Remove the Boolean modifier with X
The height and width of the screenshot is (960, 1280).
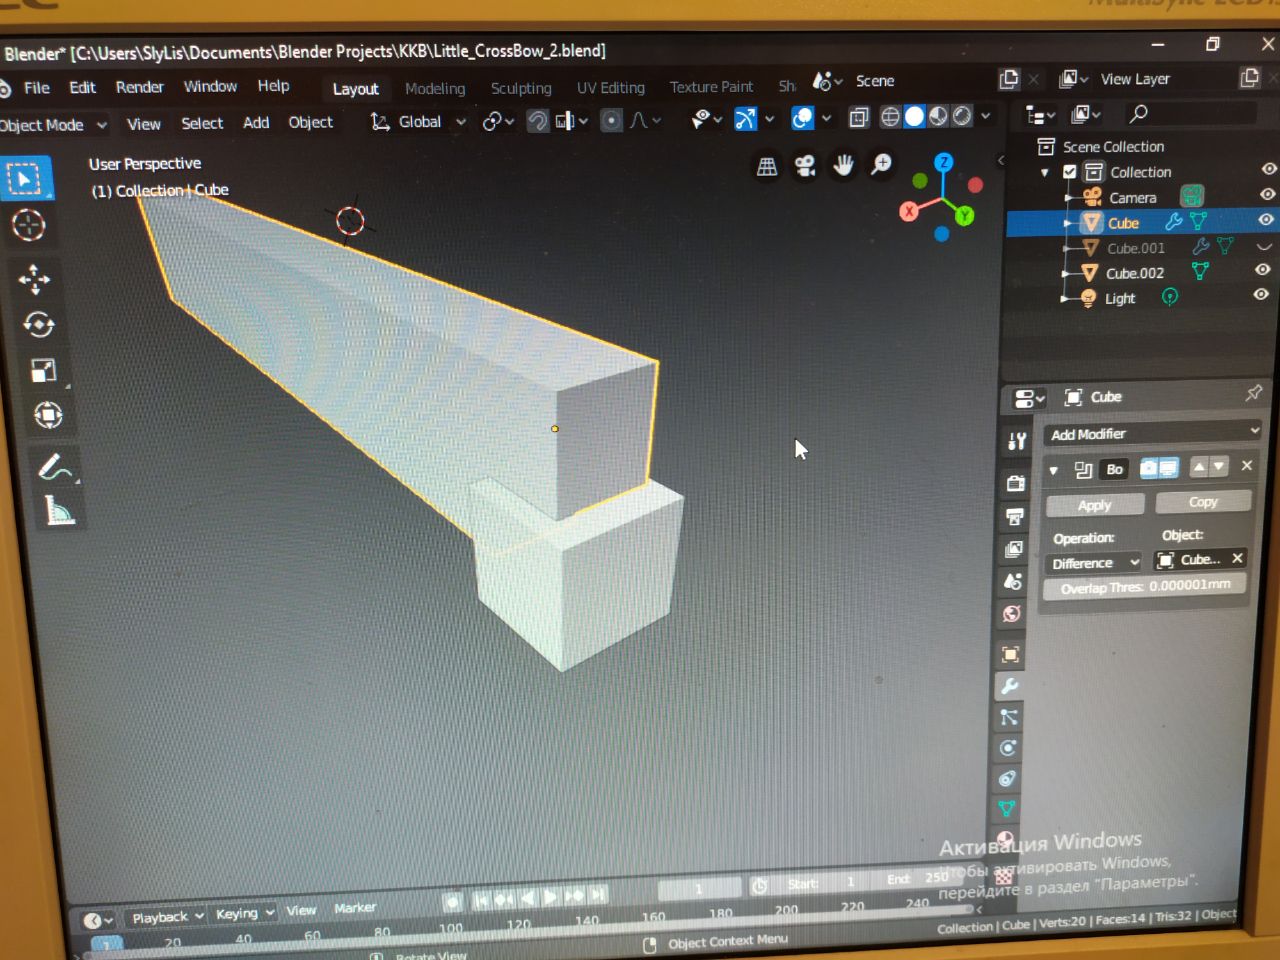1247,465
